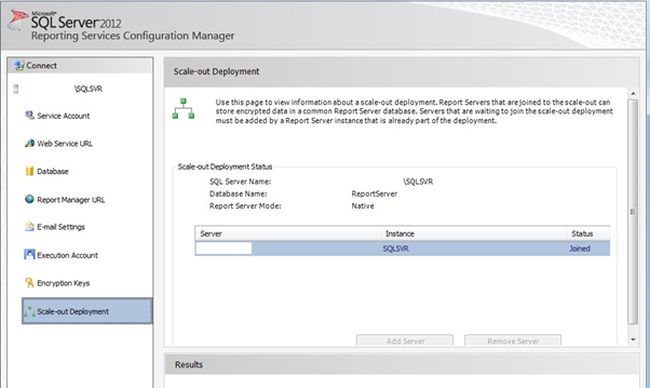Click the Encryption Keys key icon

(29, 283)
